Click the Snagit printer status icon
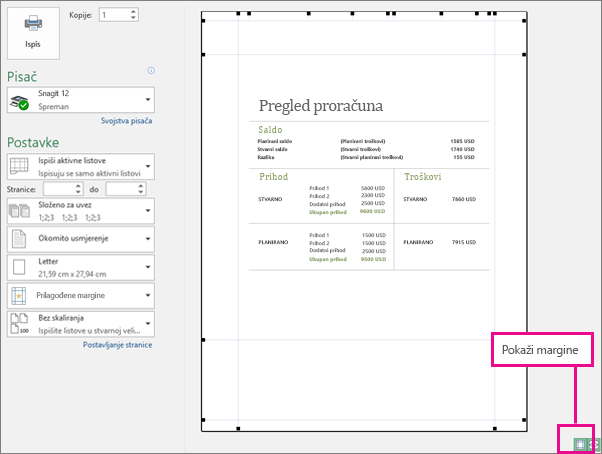This screenshot has height=454, width=602. pos(19,102)
